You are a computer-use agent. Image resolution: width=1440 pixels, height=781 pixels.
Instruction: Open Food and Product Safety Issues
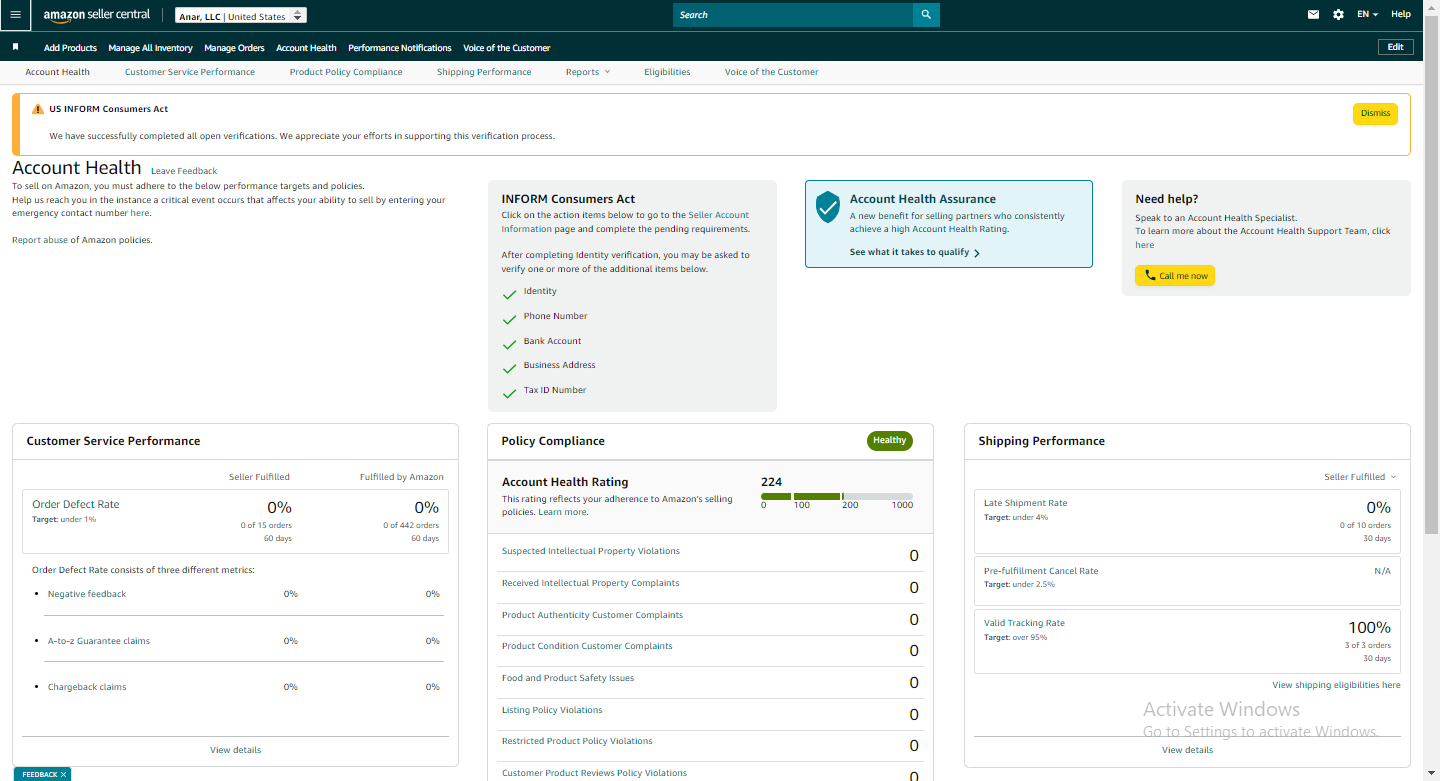pyautogui.click(x=568, y=678)
